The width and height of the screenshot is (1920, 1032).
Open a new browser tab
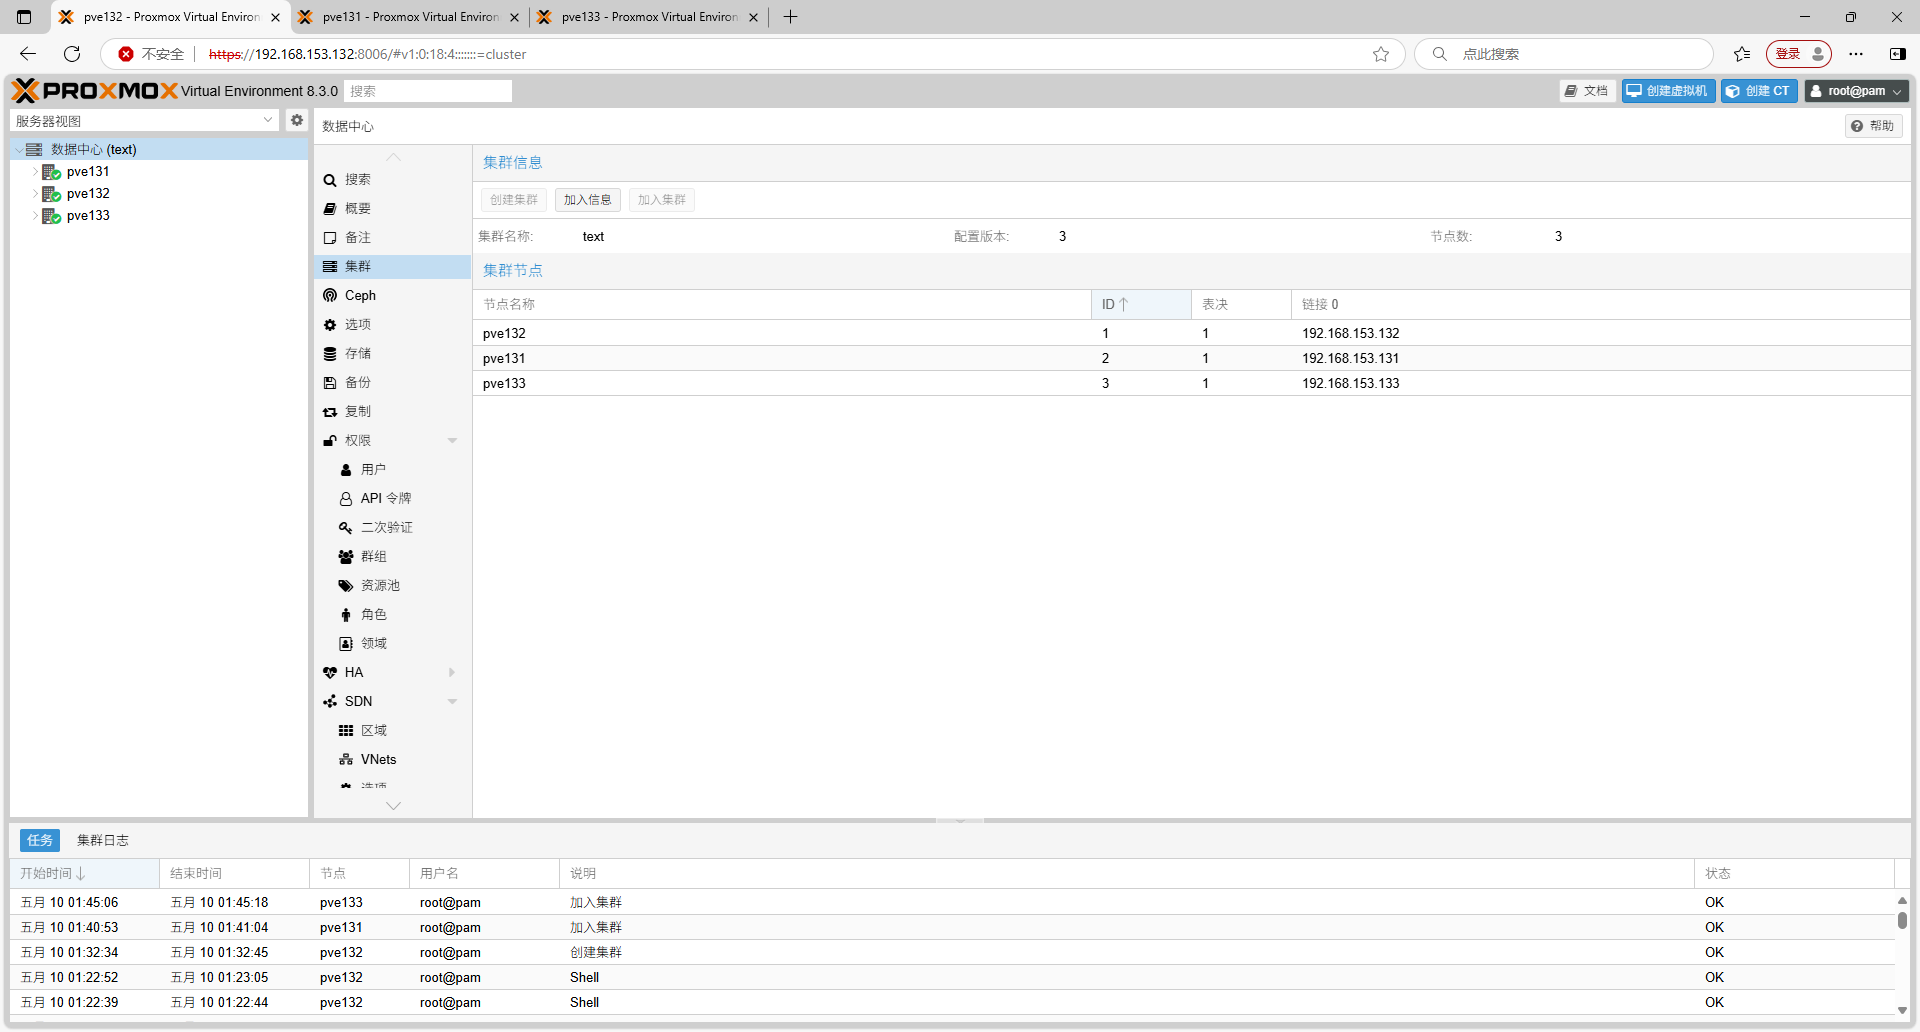[790, 17]
